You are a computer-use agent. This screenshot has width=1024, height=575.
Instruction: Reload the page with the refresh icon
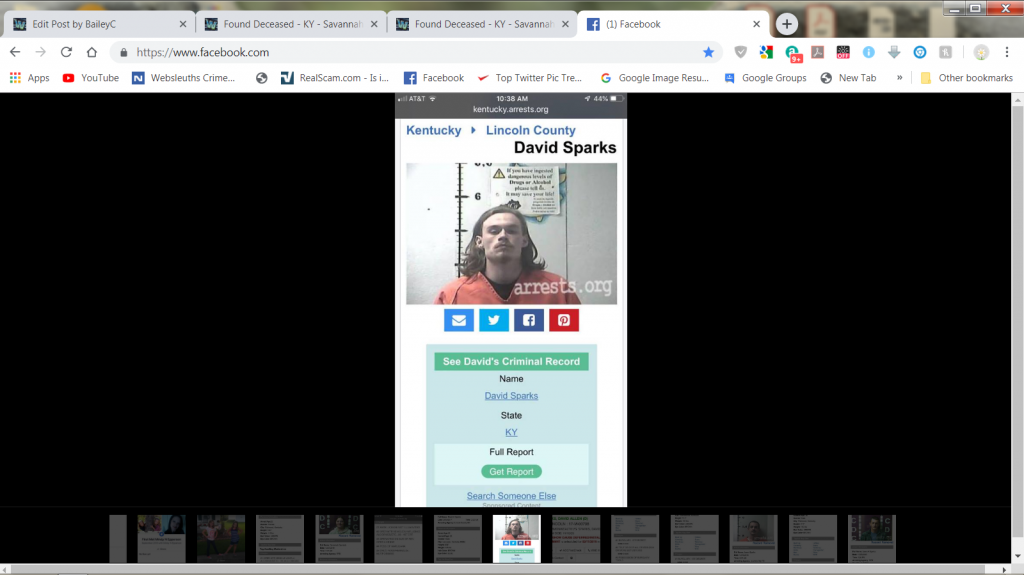66,52
